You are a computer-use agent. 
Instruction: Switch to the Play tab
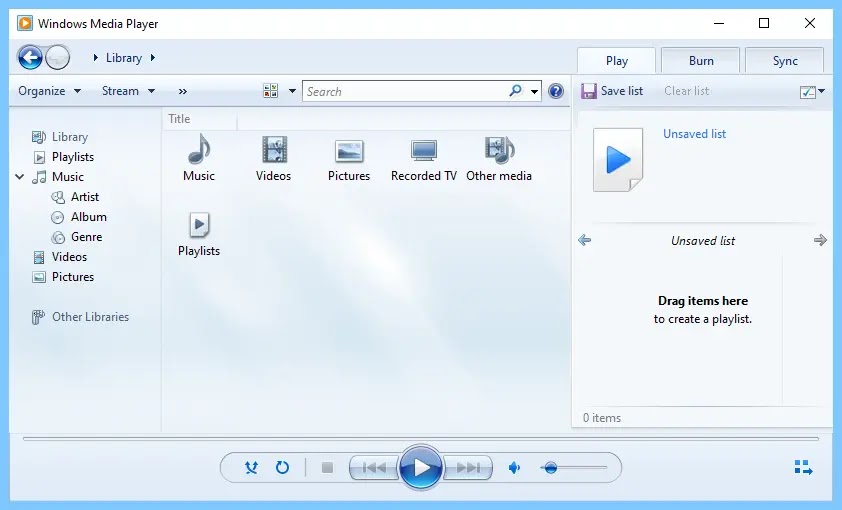point(616,61)
